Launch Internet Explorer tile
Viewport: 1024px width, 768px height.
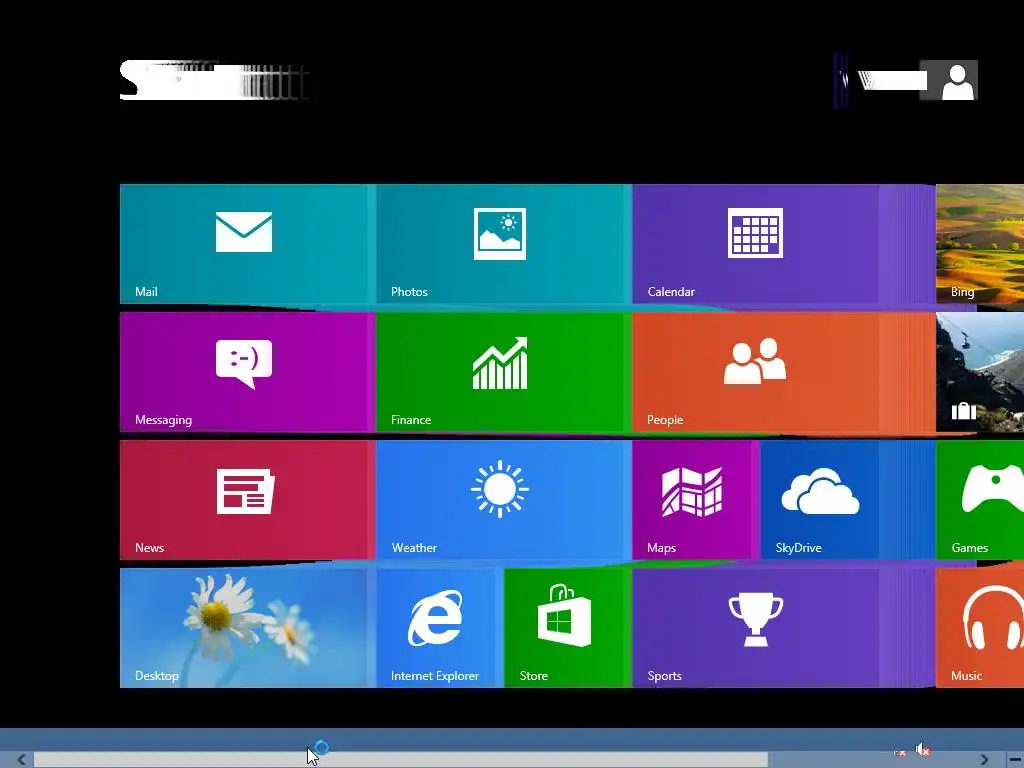(x=436, y=628)
